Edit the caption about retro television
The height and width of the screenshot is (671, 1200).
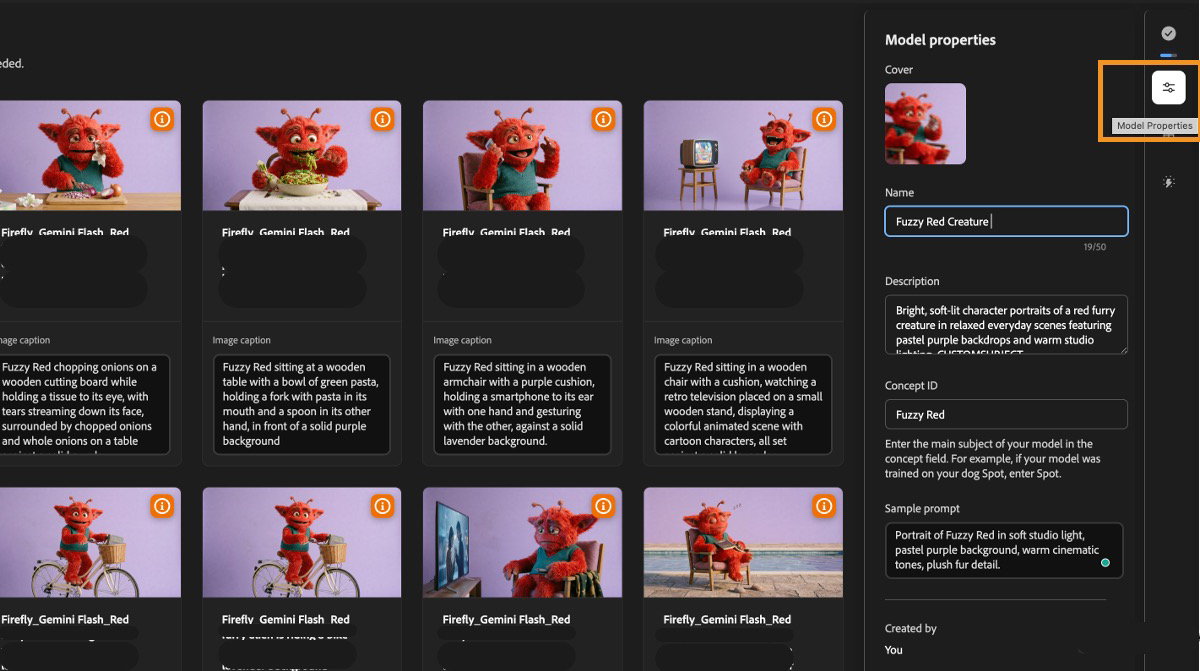(743, 404)
